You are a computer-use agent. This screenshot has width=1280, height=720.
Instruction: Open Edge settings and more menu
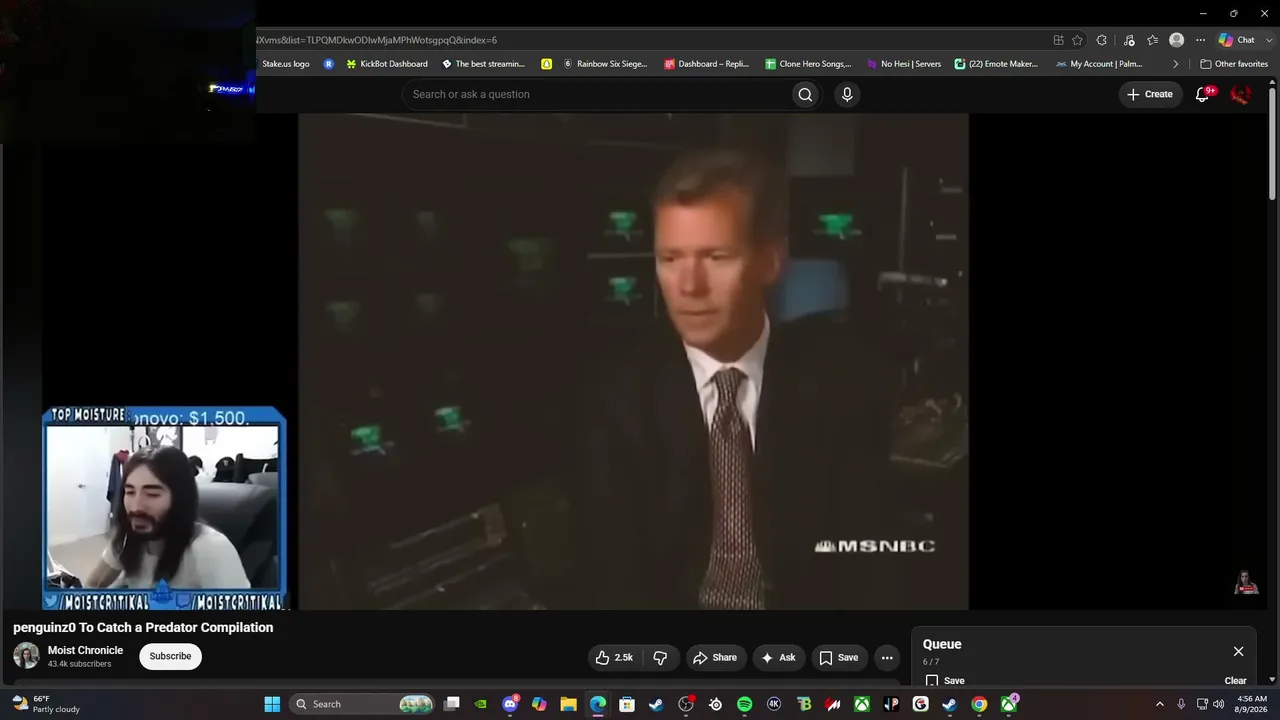(x=1200, y=40)
